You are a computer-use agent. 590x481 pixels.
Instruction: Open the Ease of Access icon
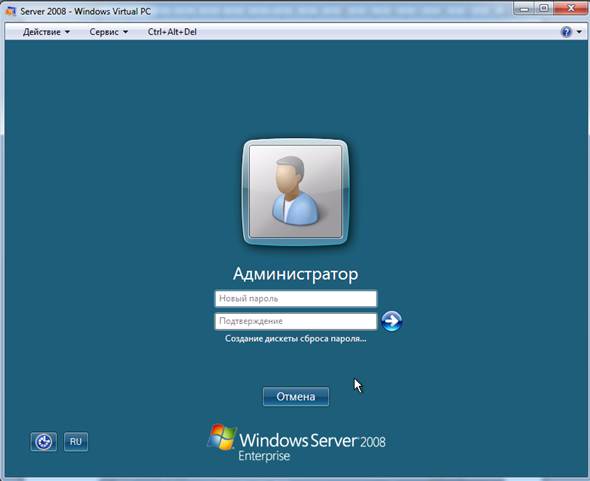click(44, 441)
